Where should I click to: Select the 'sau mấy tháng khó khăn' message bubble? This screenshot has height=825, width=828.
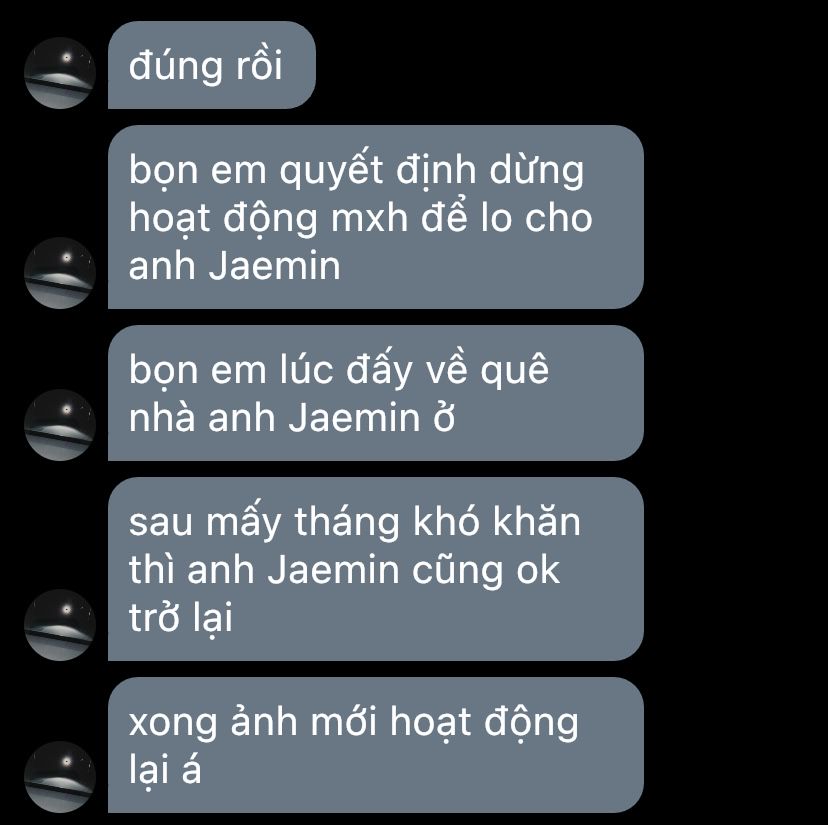point(375,568)
